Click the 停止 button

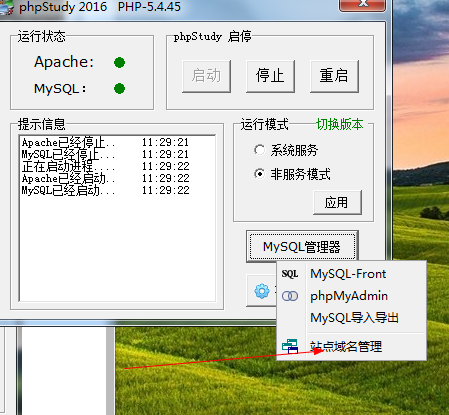(x=270, y=76)
